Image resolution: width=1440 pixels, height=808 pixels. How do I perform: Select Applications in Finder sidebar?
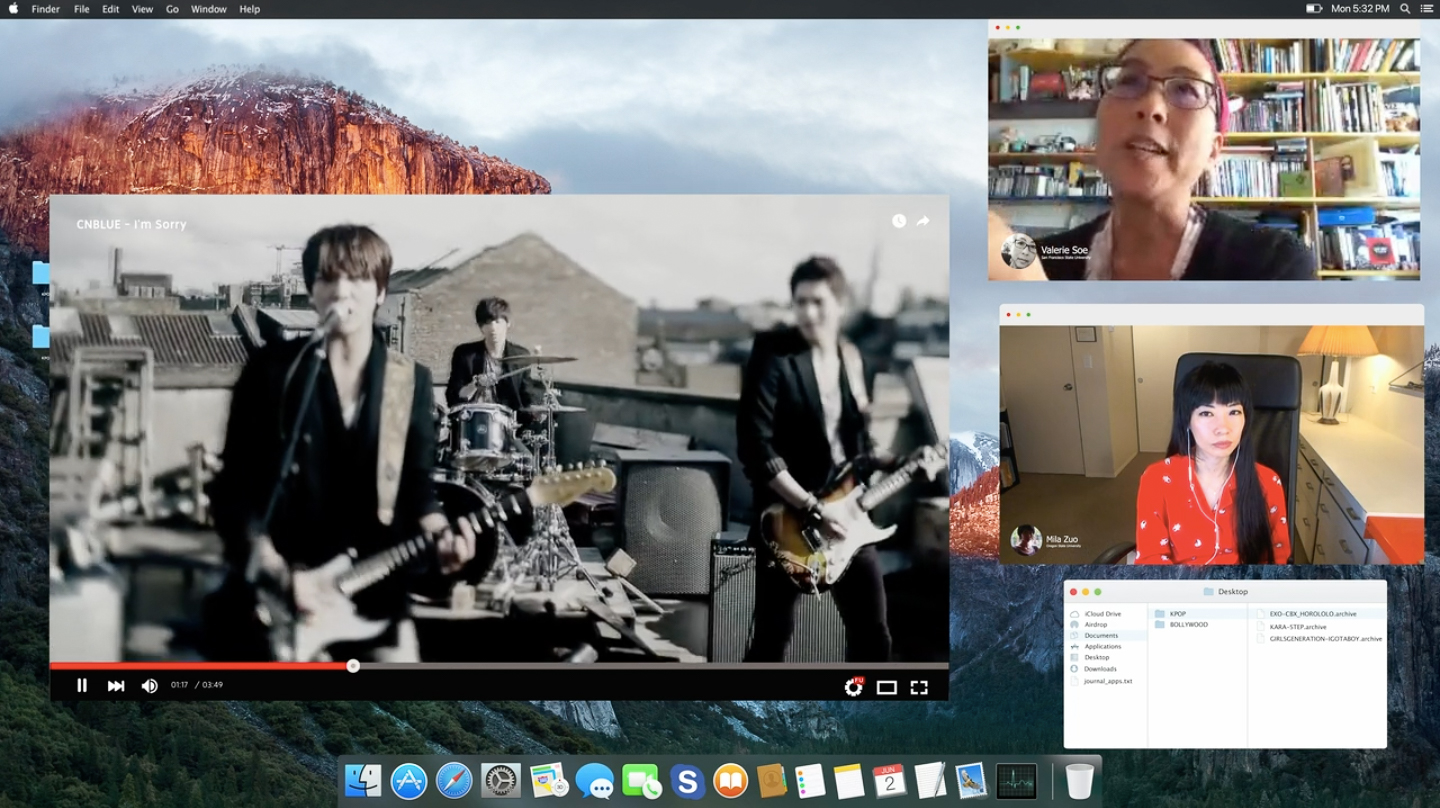[1106, 647]
